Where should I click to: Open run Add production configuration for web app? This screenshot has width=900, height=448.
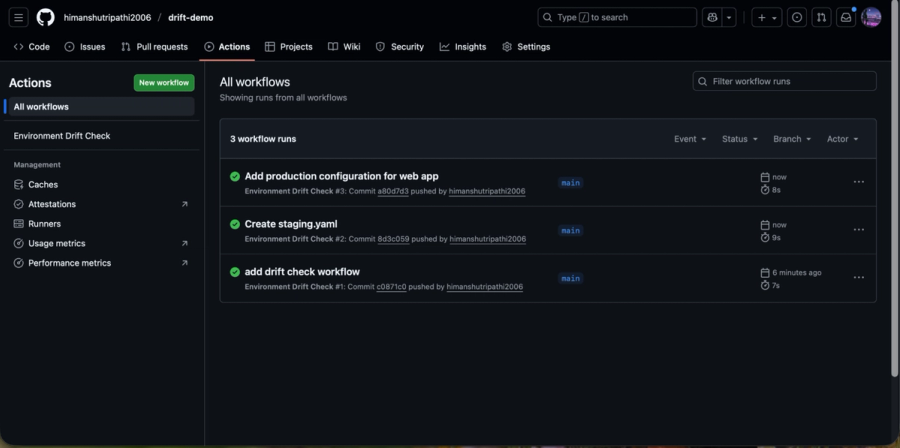point(342,176)
